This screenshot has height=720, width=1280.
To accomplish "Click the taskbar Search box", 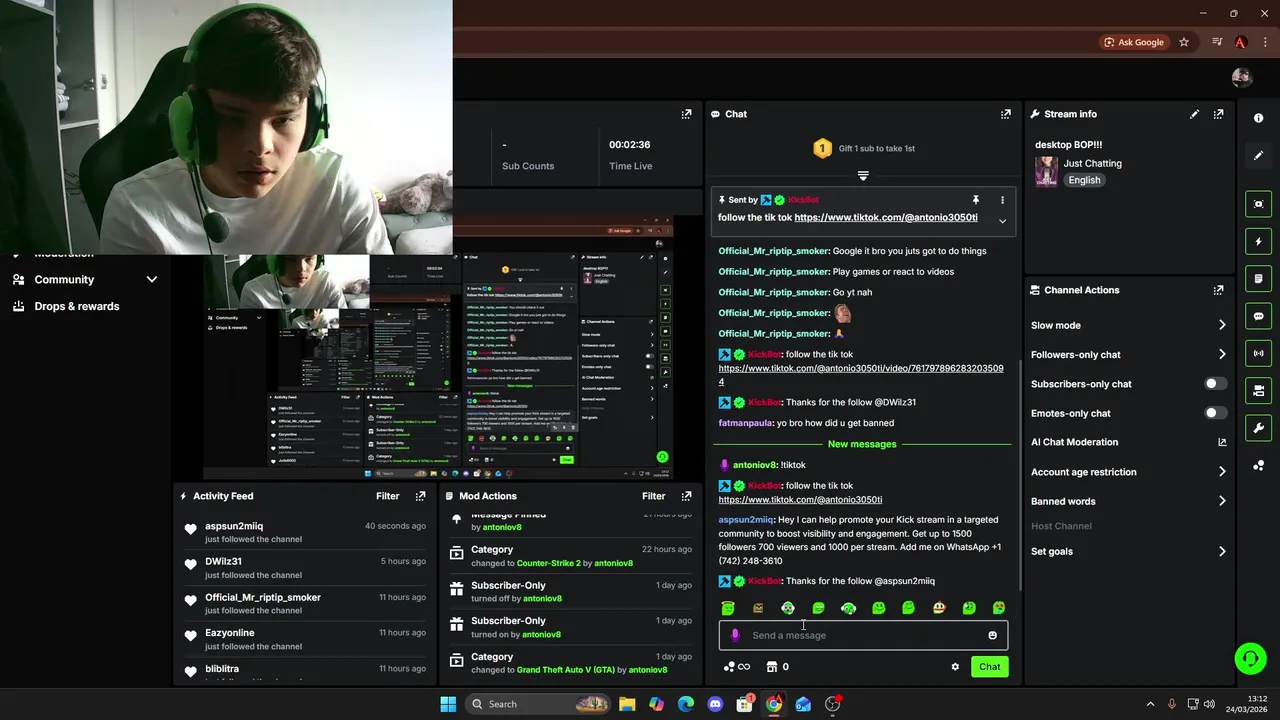I will 538,704.
